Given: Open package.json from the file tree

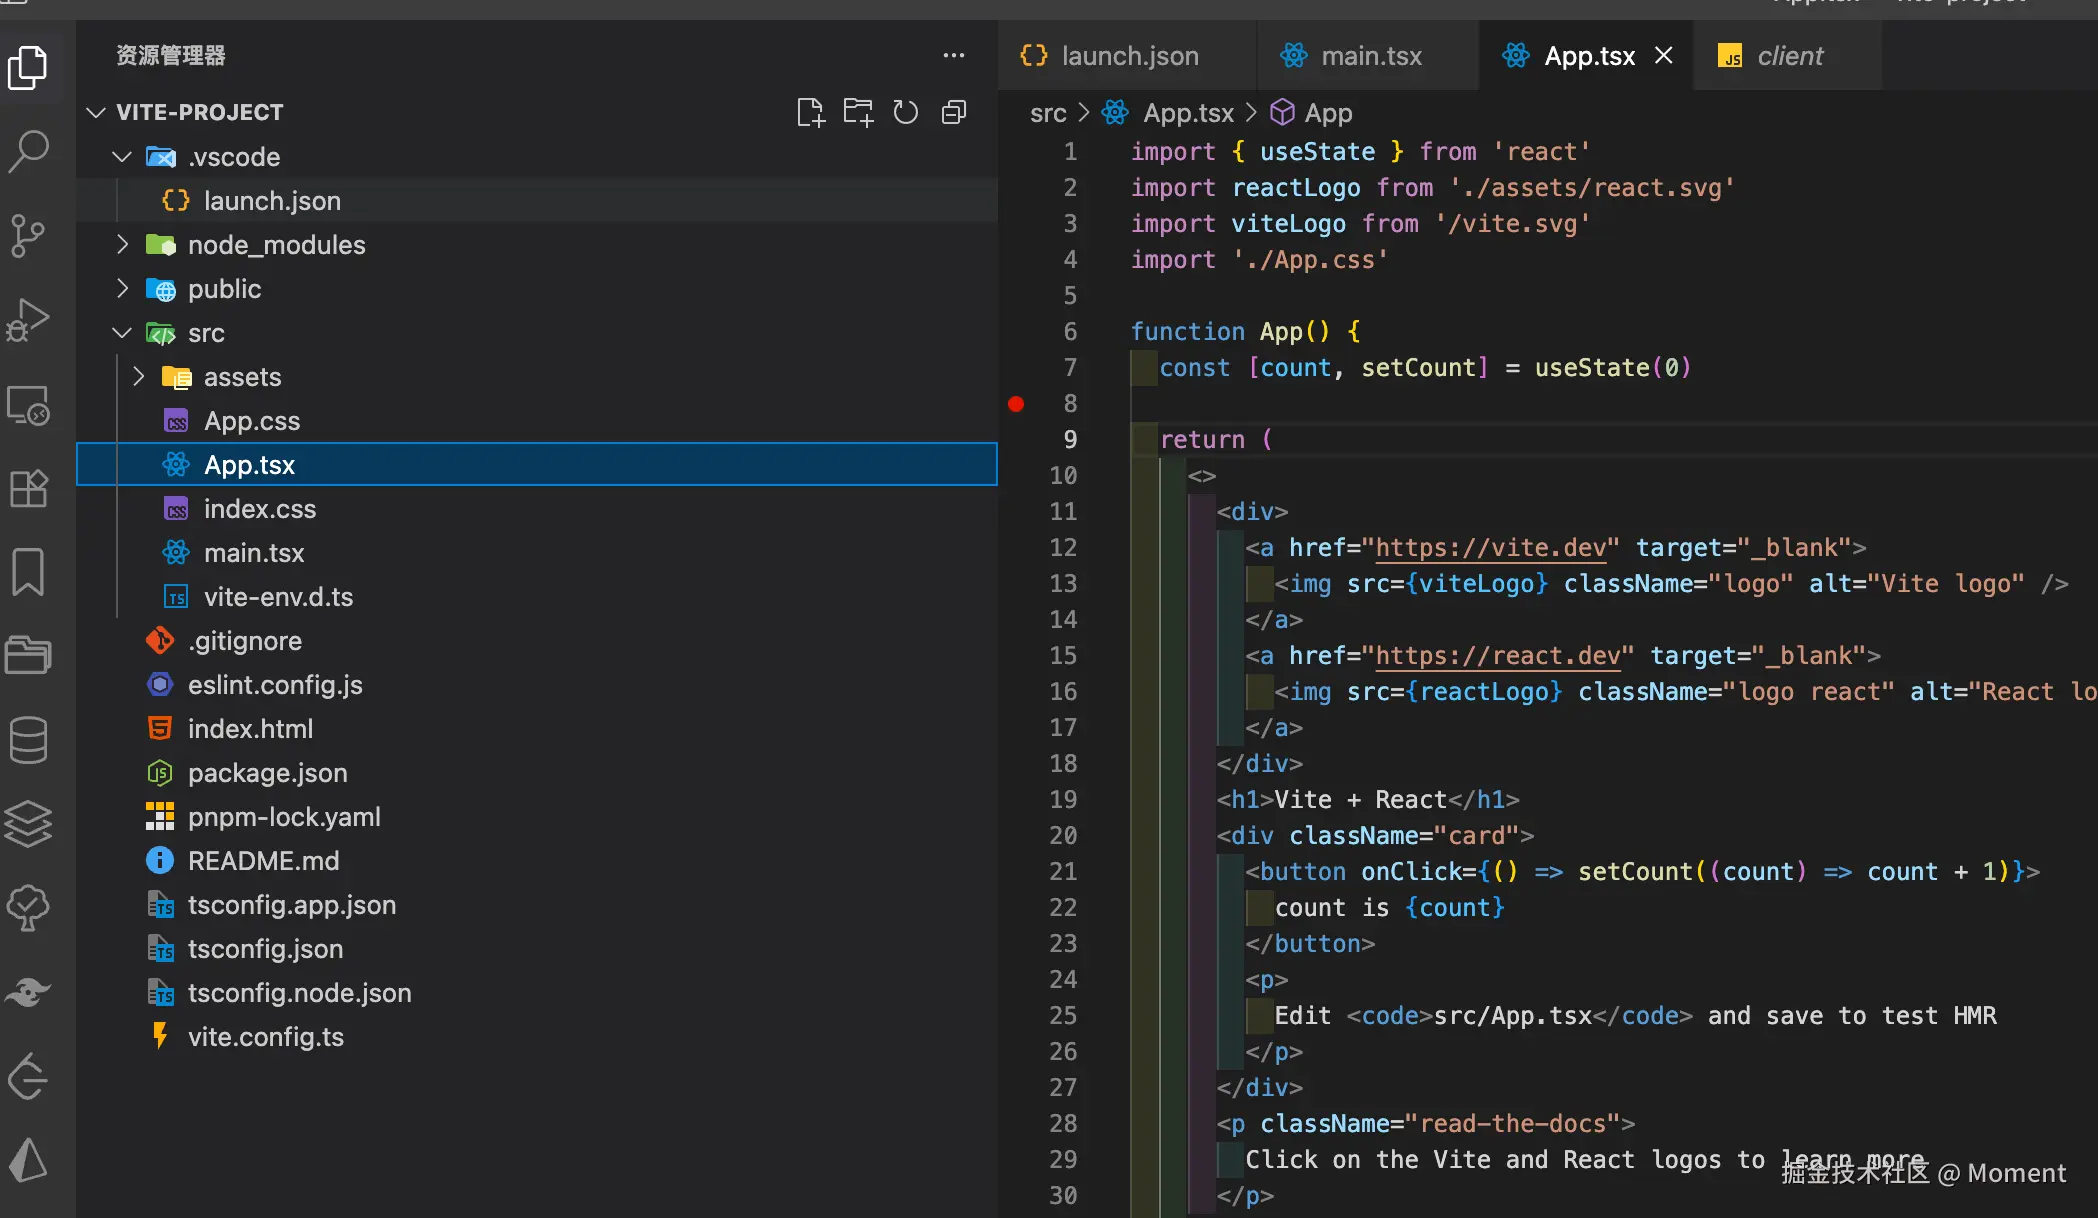Looking at the screenshot, I should click(267, 773).
